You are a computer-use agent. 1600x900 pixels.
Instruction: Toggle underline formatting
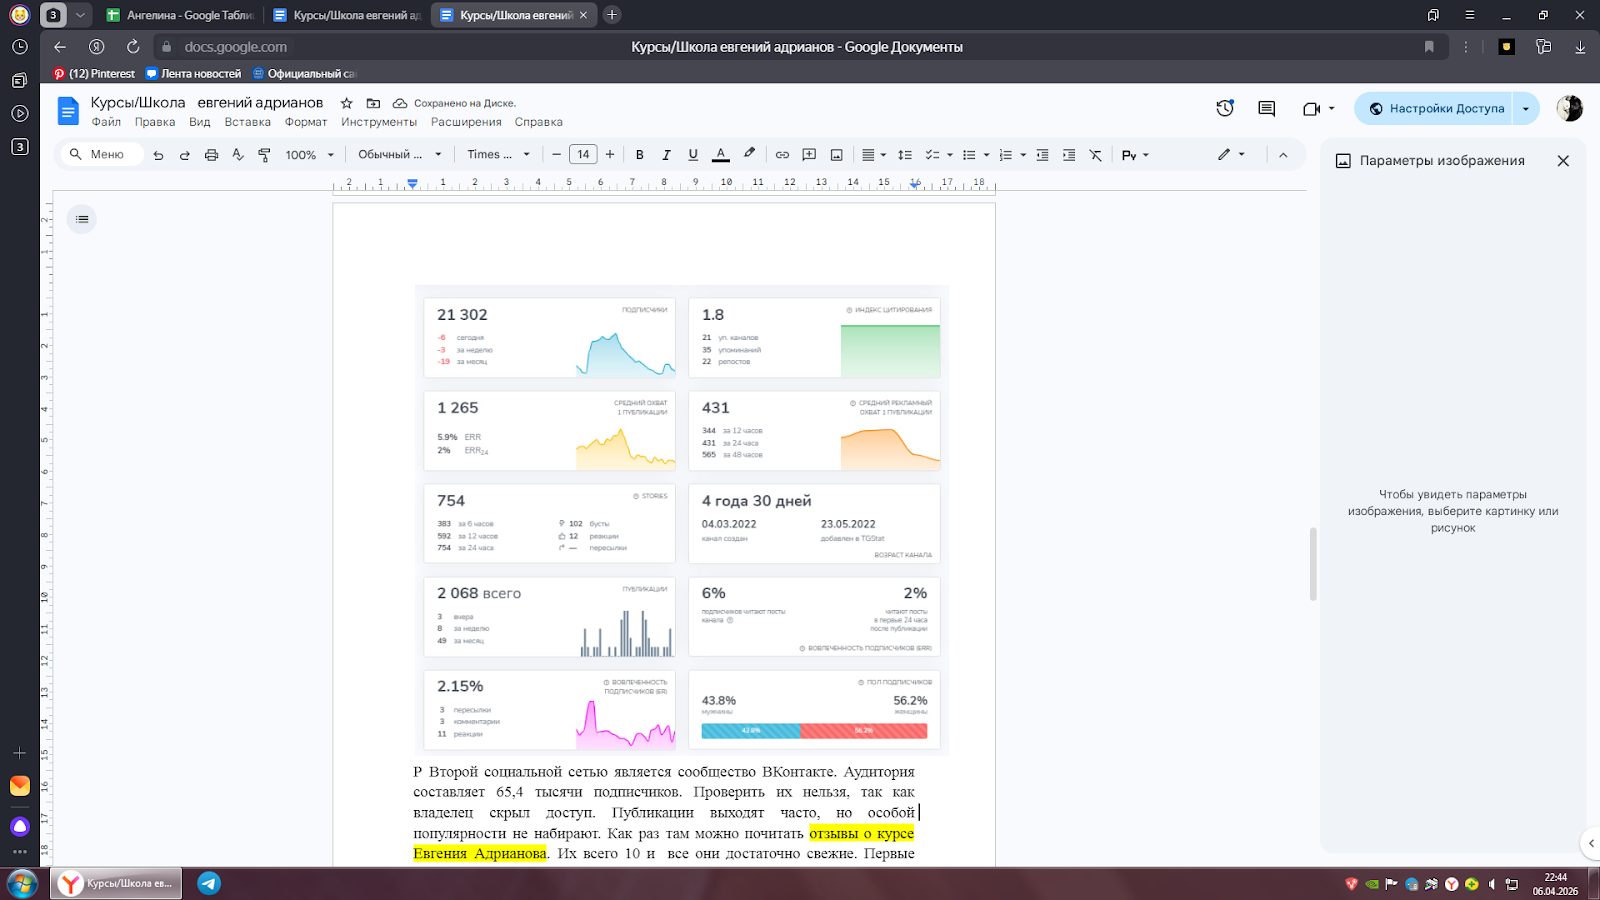pos(693,155)
